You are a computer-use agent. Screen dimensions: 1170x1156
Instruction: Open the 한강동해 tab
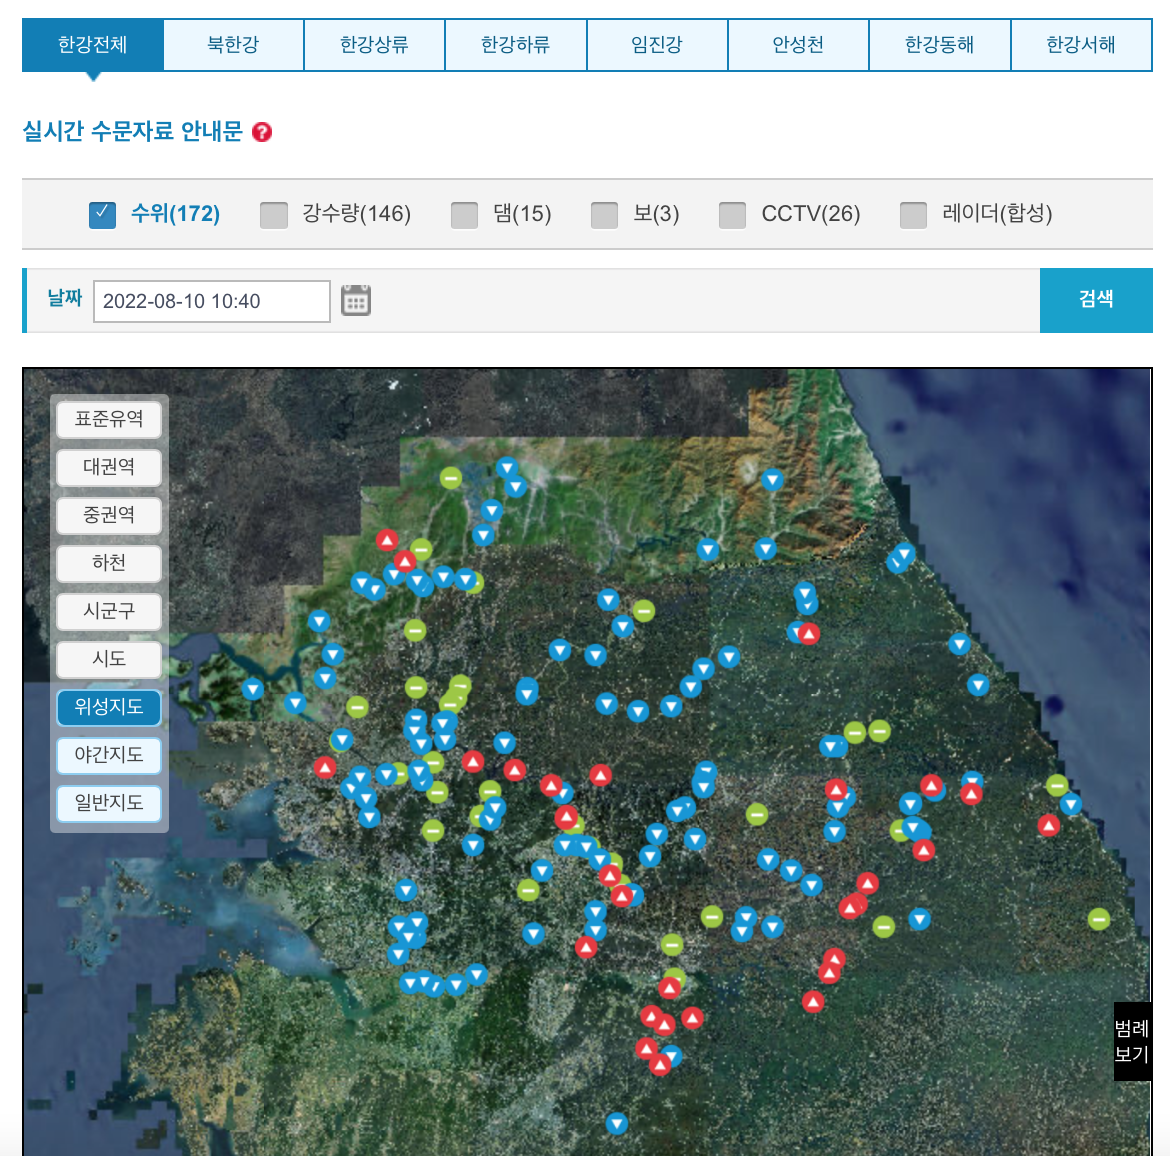click(x=939, y=45)
